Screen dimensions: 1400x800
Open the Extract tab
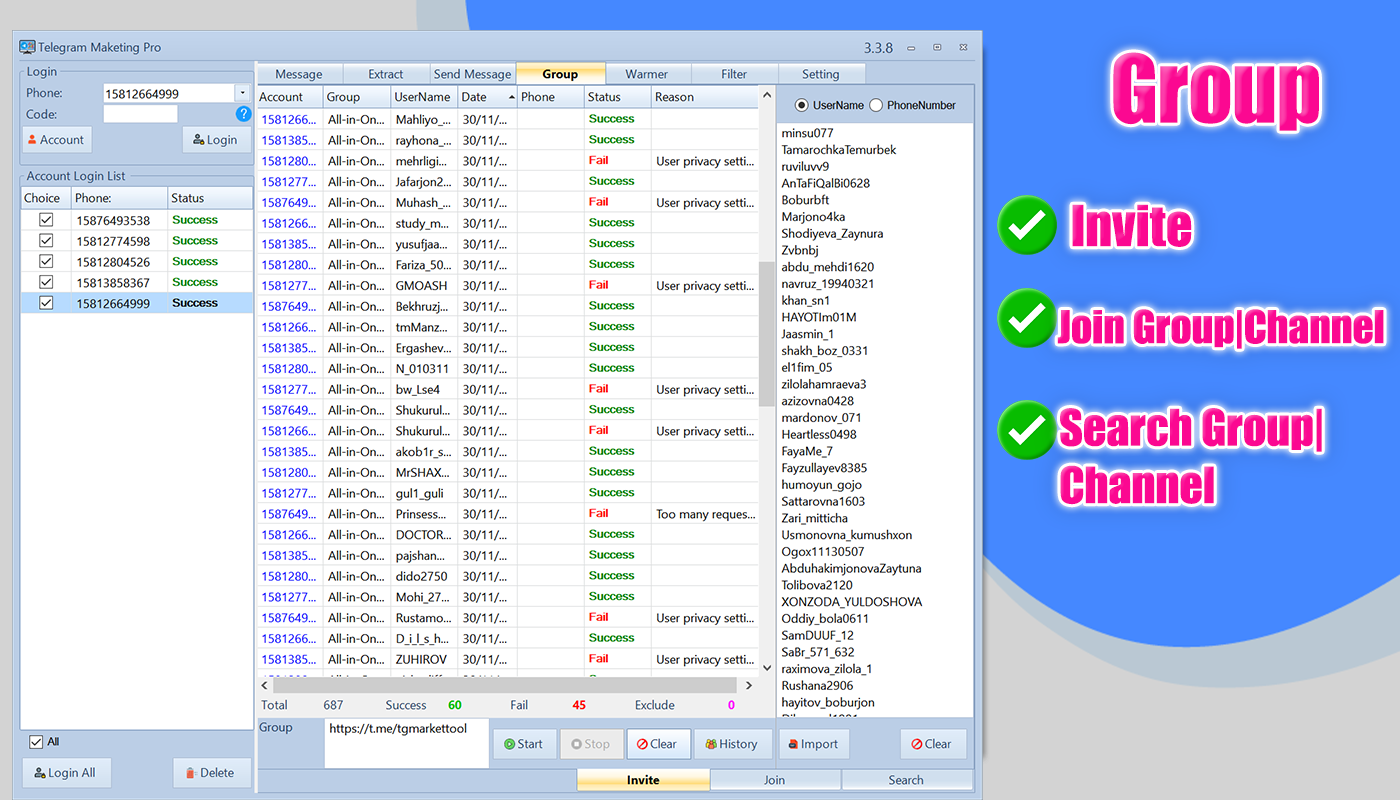point(386,74)
